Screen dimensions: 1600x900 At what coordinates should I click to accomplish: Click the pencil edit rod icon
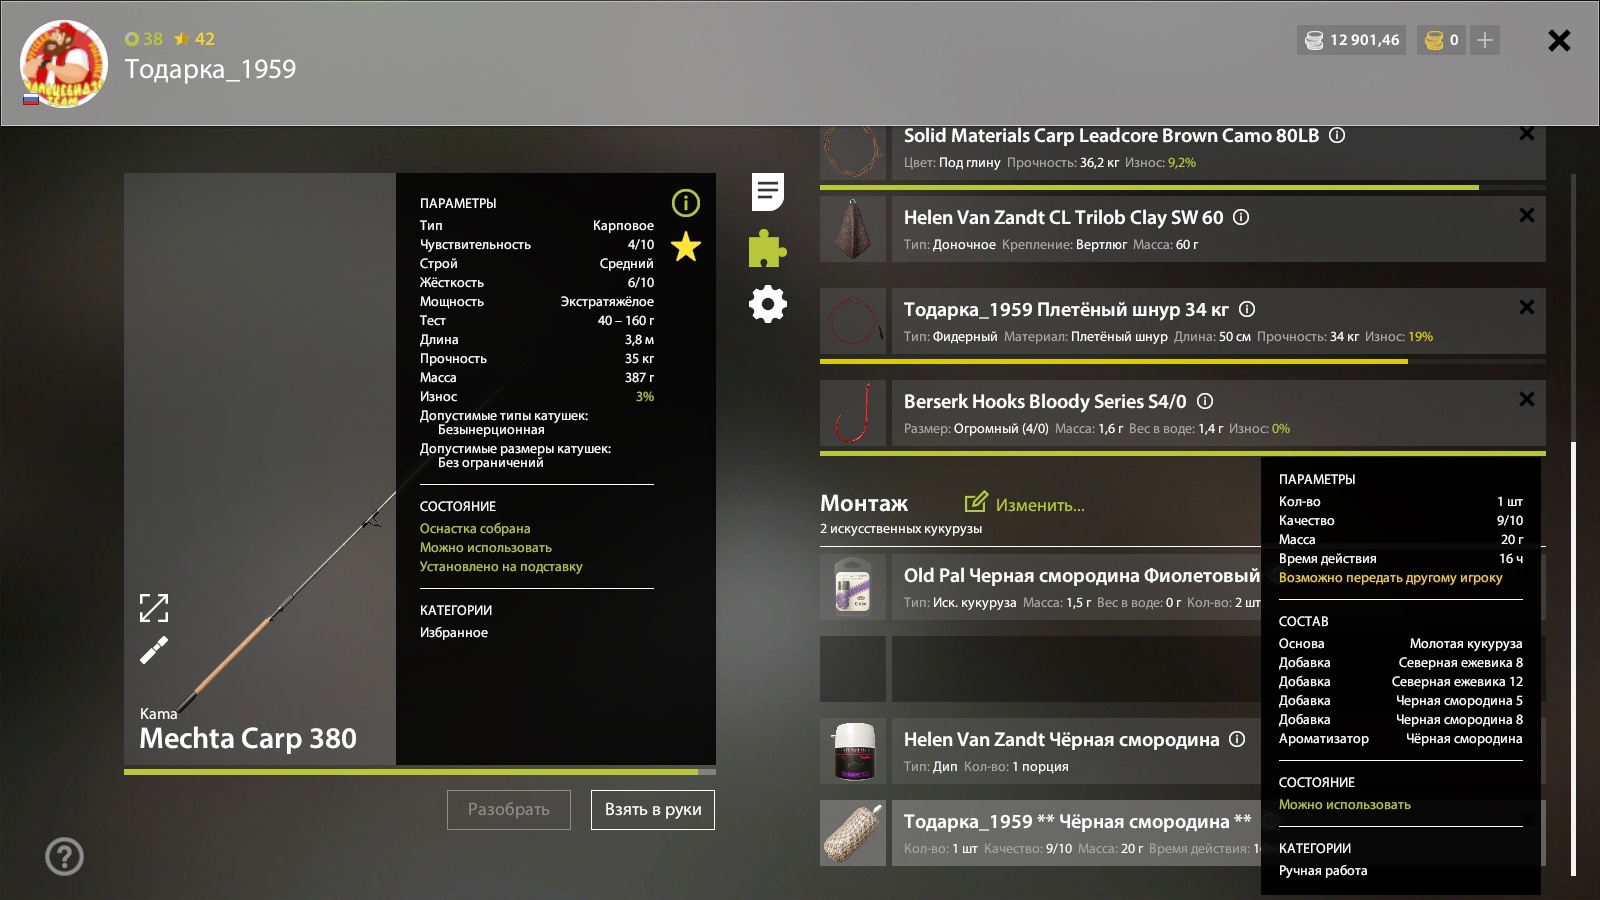click(x=154, y=651)
